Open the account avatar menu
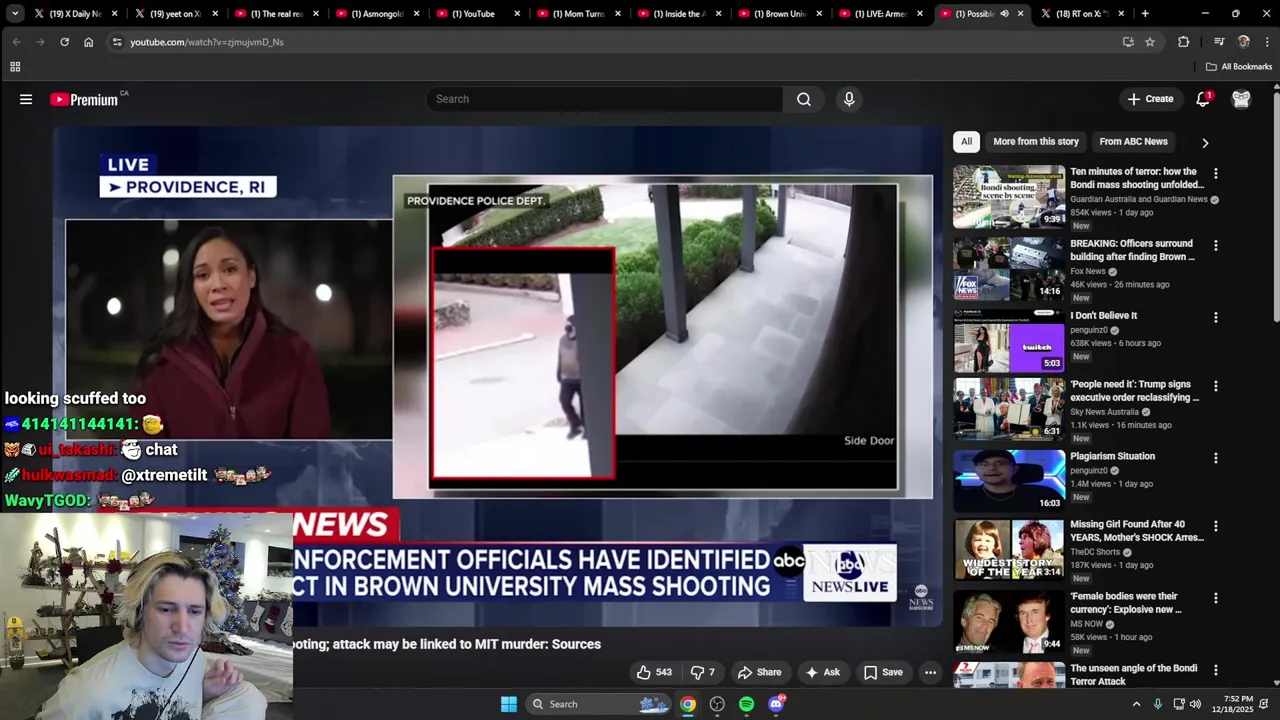Image resolution: width=1280 pixels, height=720 pixels. tap(1241, 99)
